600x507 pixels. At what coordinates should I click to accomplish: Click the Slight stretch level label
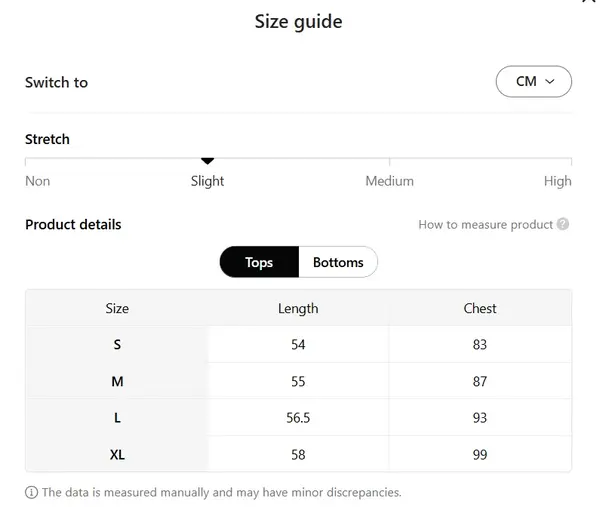coord(207,181)
